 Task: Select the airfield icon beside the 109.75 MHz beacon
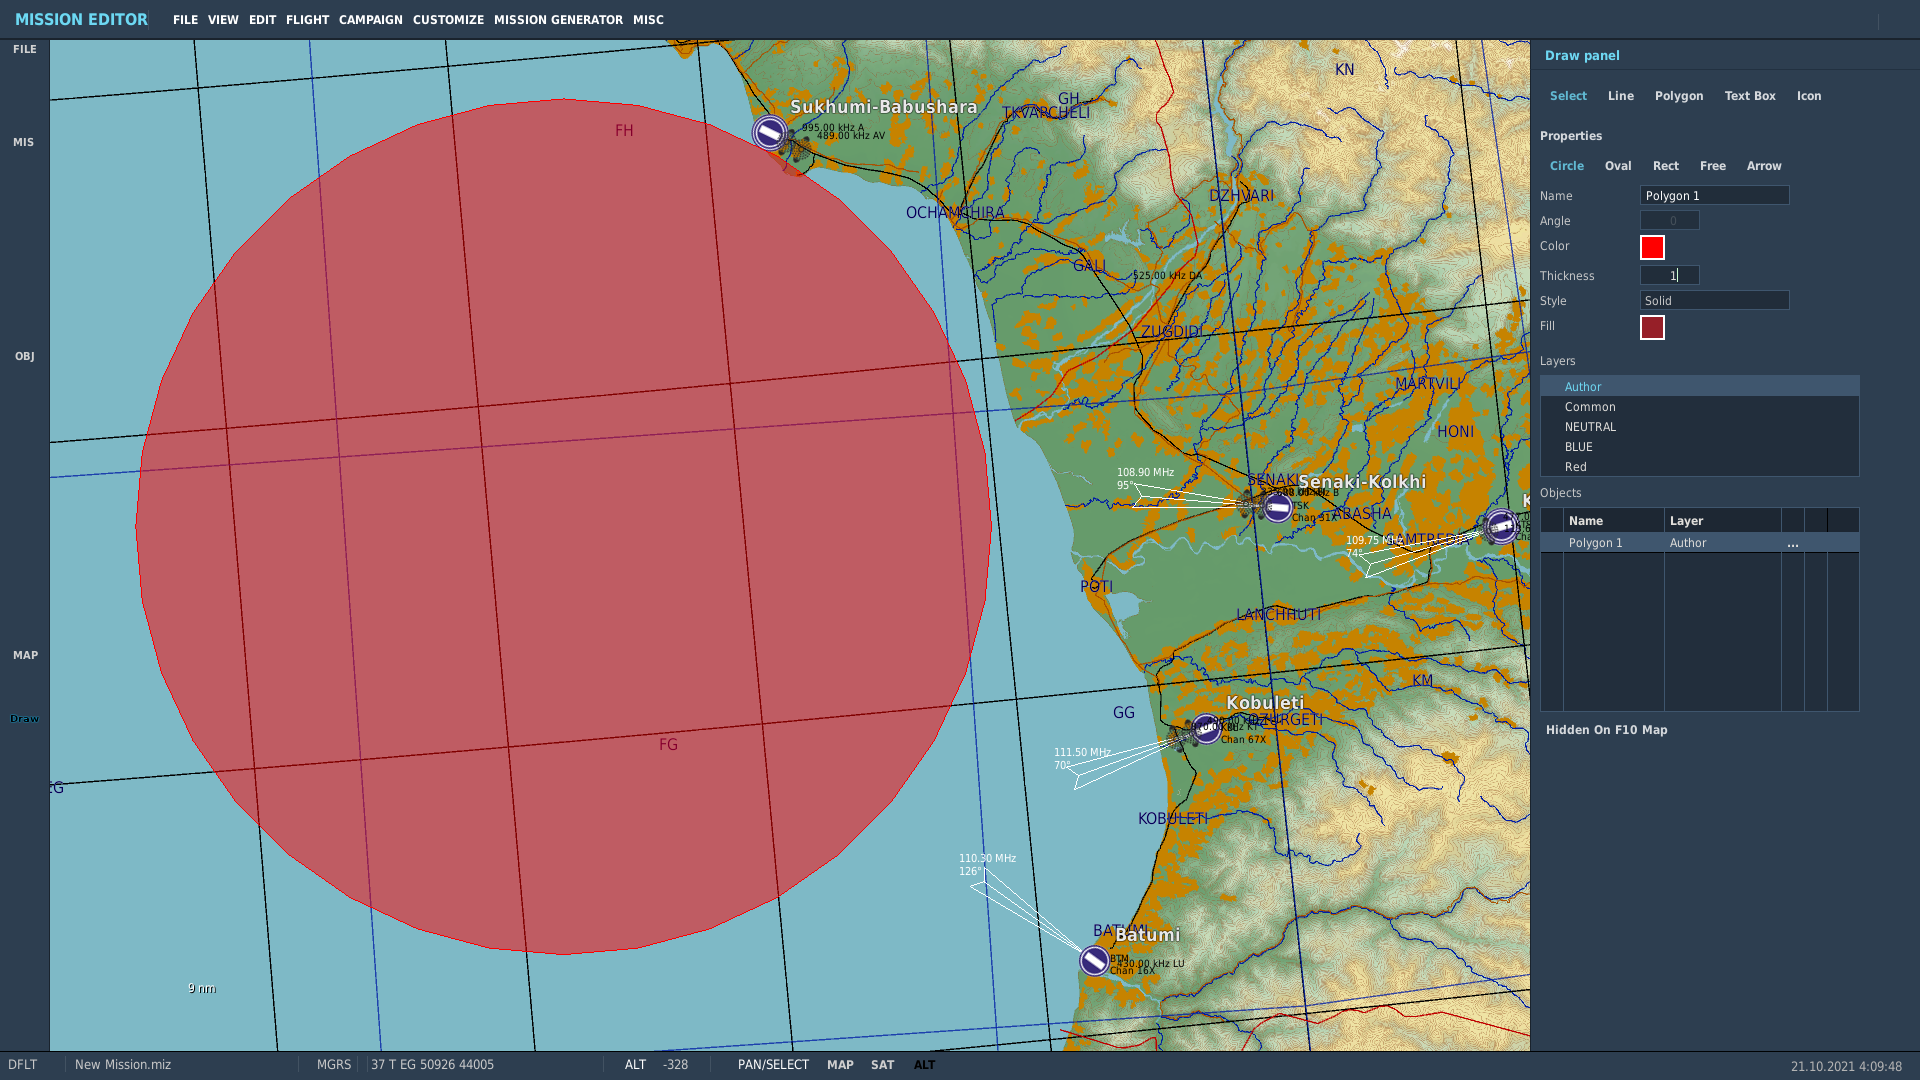tap(1500, 526)
